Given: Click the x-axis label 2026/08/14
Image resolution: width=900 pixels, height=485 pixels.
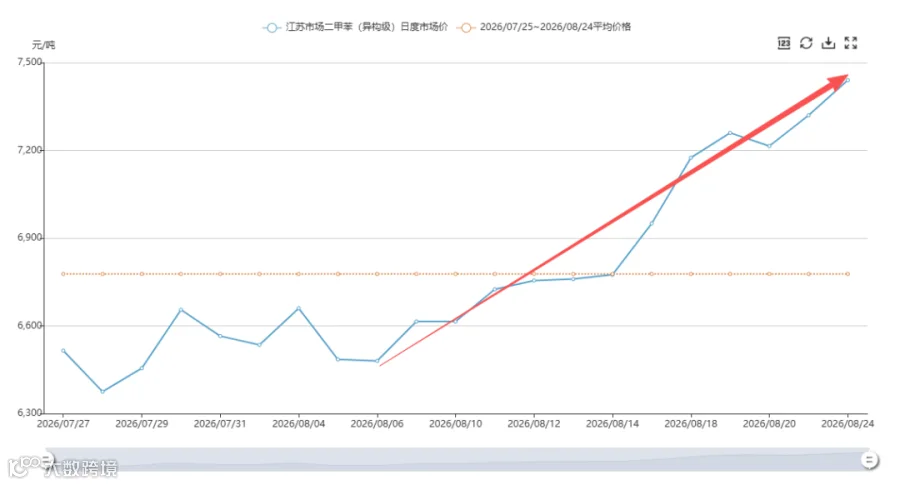Looking at the screenshot, I should (x=612, y=424).
